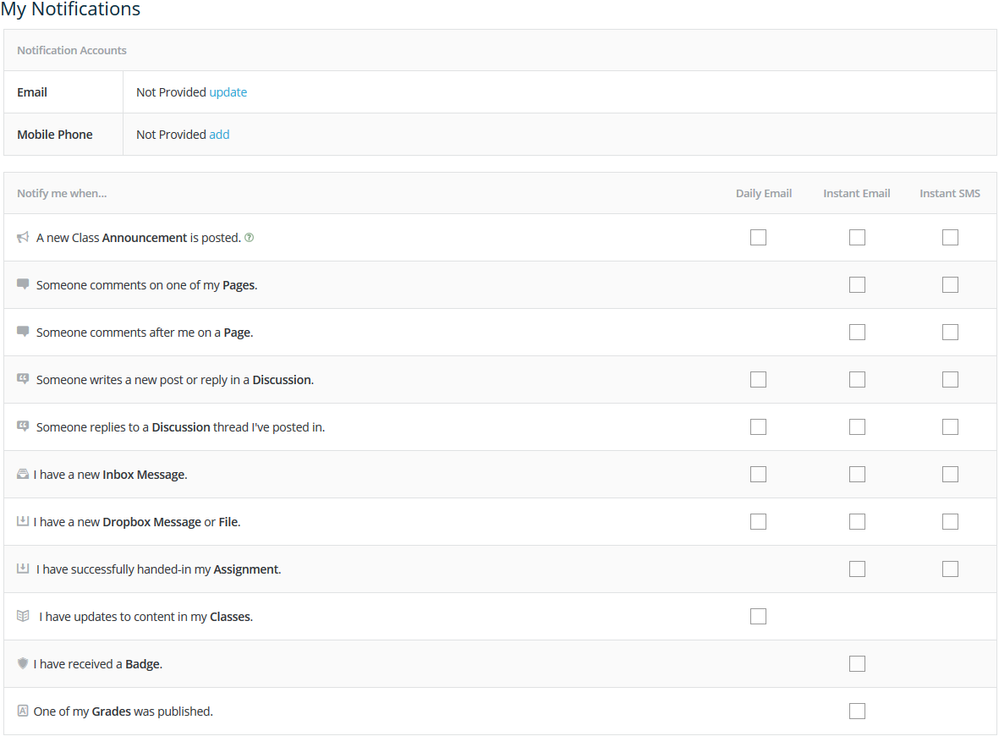Click the dropbox icon beside Dropbox Message or File

click(23, 521)
